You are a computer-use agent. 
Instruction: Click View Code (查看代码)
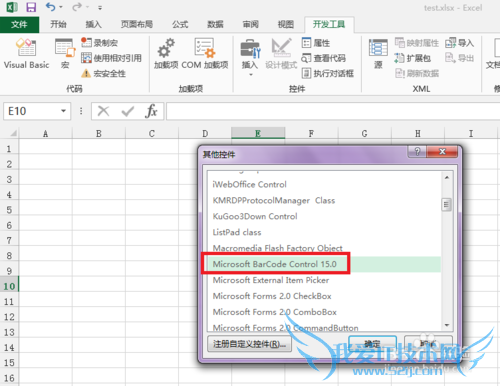coord(323,58)
